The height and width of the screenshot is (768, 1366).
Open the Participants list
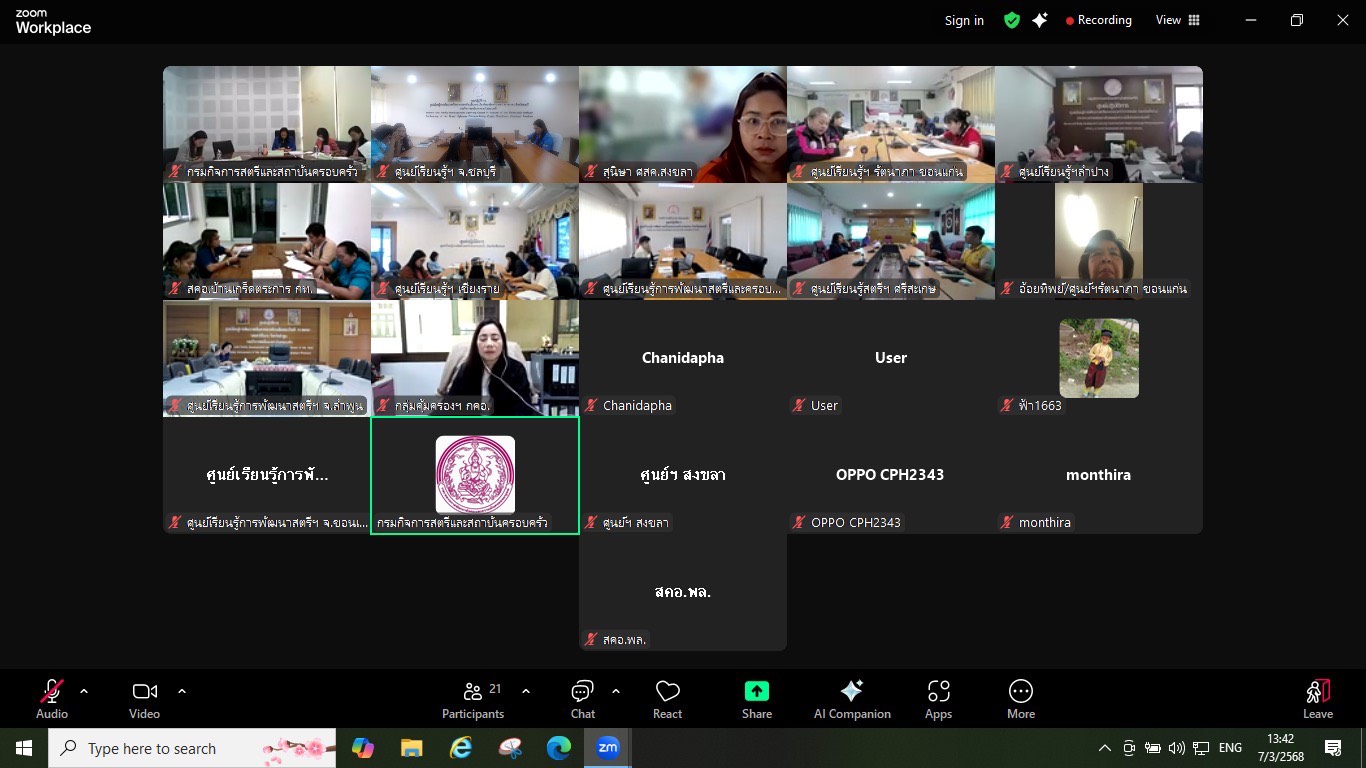[473, 698]
